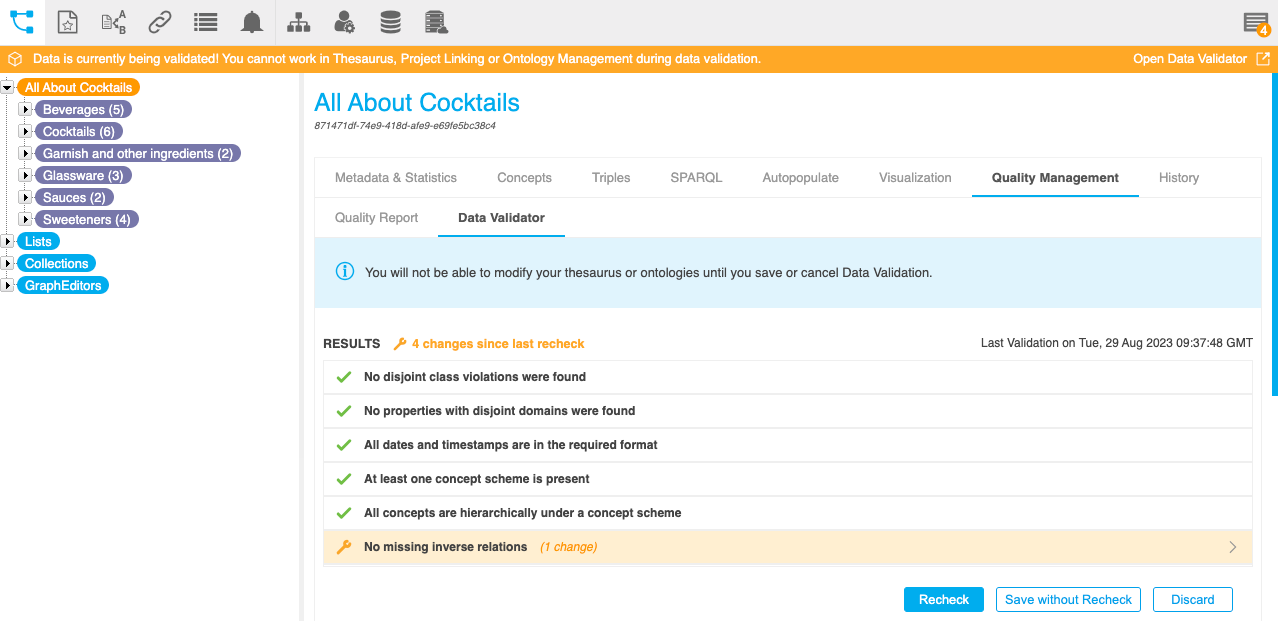The height and width of the screenshot is (621, 1278).
Task: Open Ontology Management via the hierarchy icon
Action: click(x=297, y=21)
